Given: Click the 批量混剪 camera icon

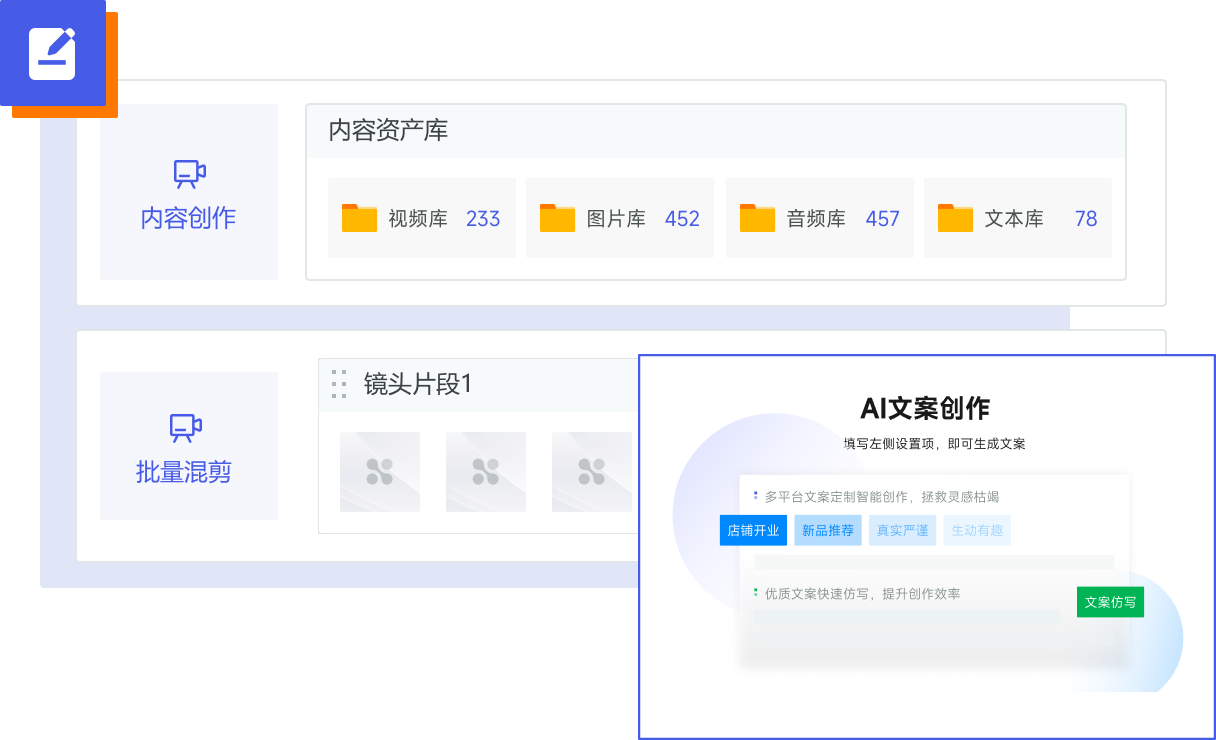Looking at the screenshot, I should coord(186,428).
